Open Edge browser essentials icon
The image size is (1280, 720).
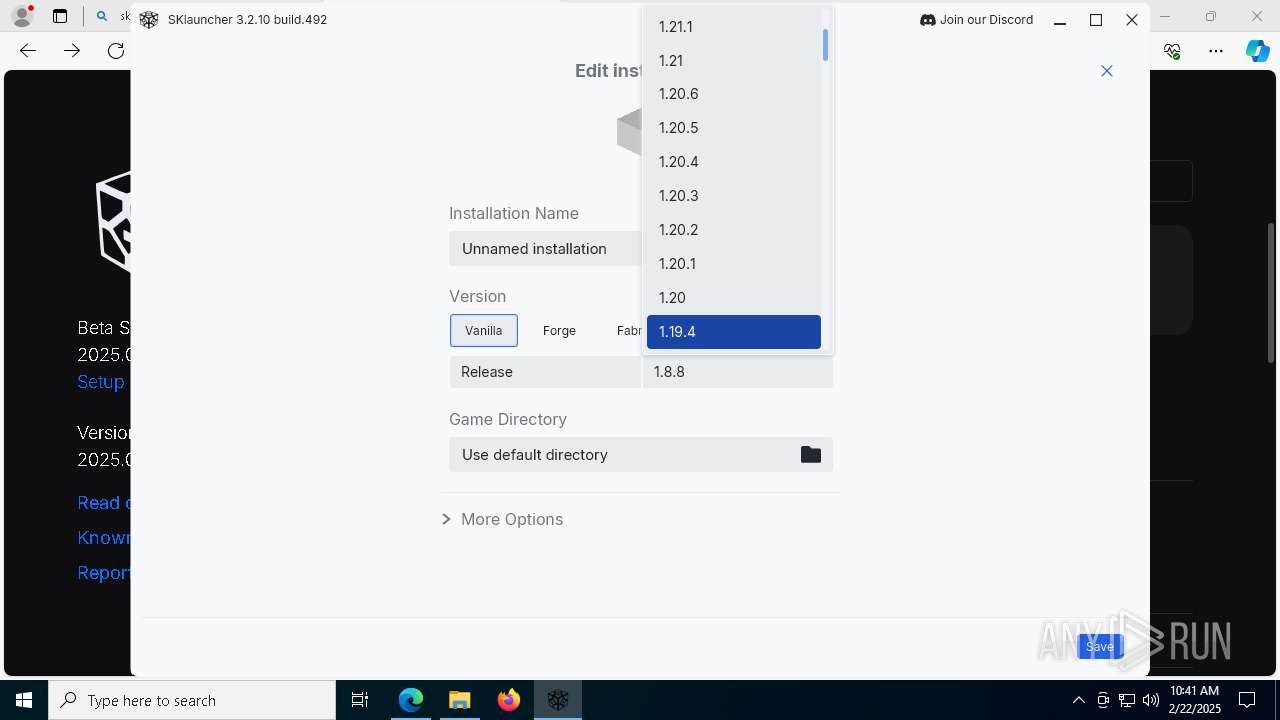pyautogui.click(x=1172, y=51)
